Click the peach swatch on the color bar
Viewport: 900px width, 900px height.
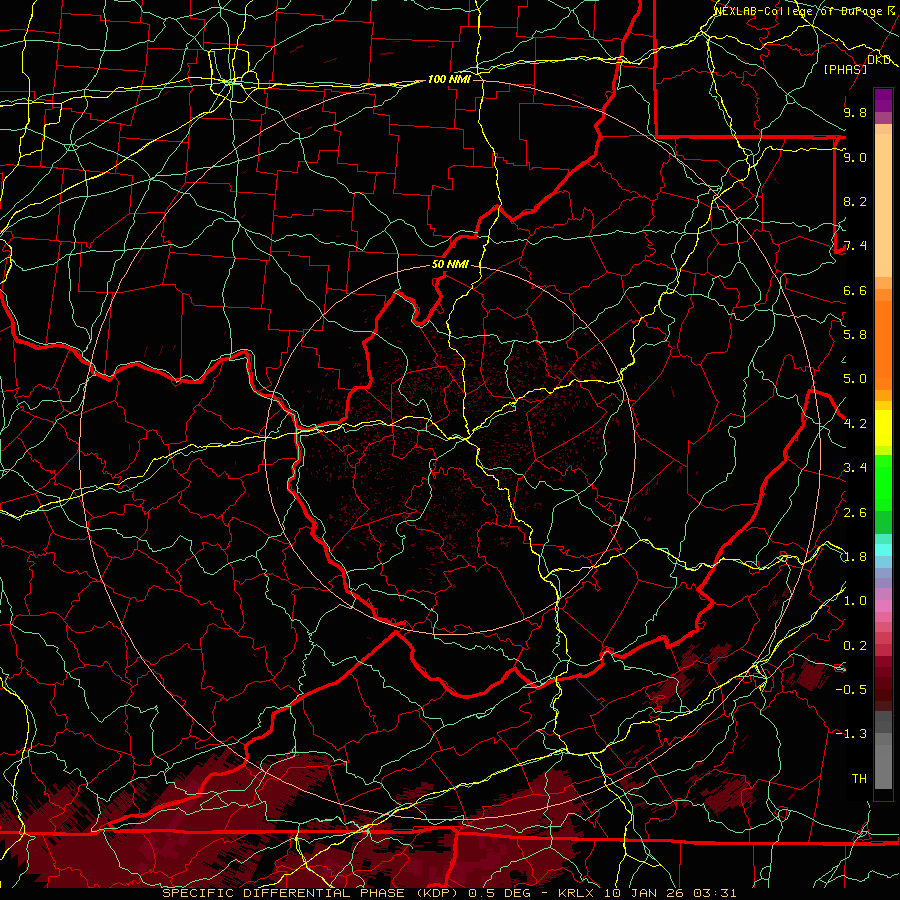click(883, 205)
